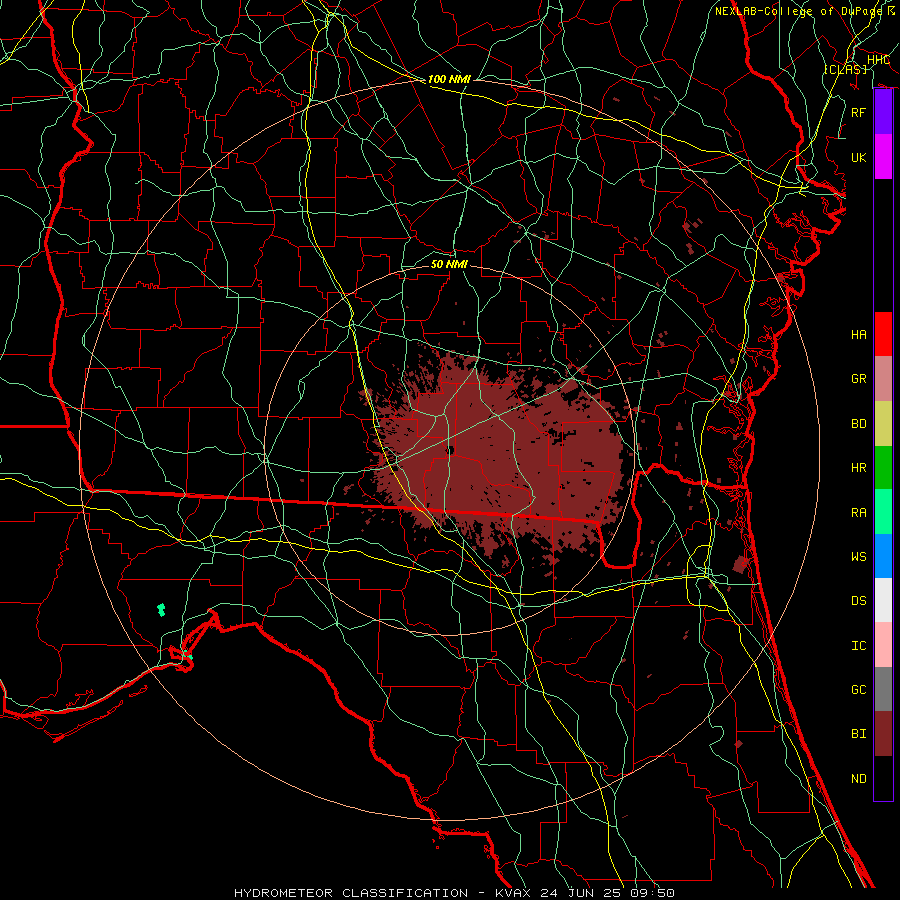Select the yellow BD legend color block
Image resolution: width=900 pixels, height=900 pixels.
(883, 423)
